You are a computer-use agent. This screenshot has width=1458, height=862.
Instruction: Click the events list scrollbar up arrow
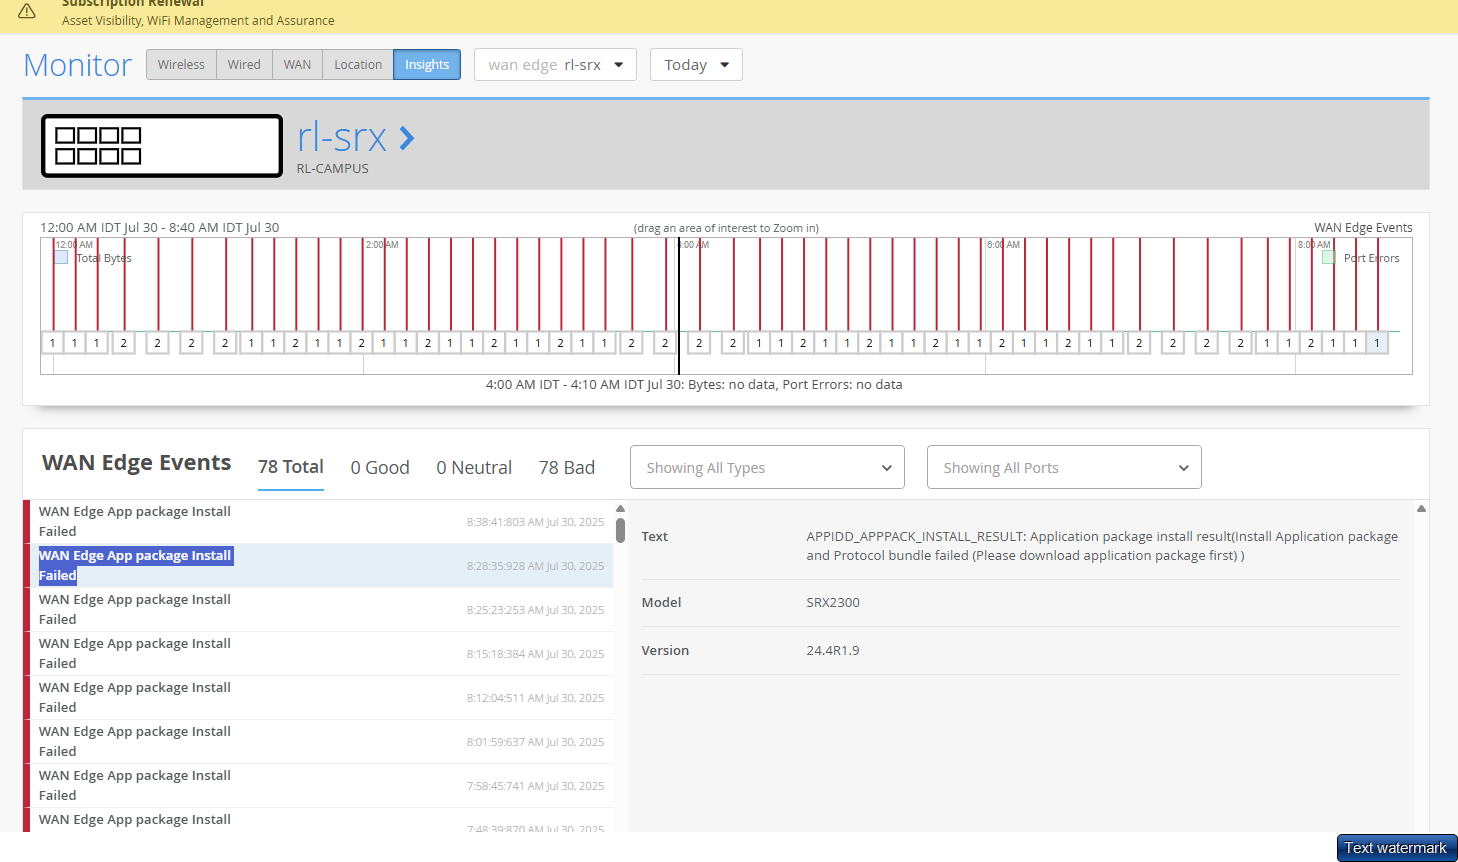(620, 509)
